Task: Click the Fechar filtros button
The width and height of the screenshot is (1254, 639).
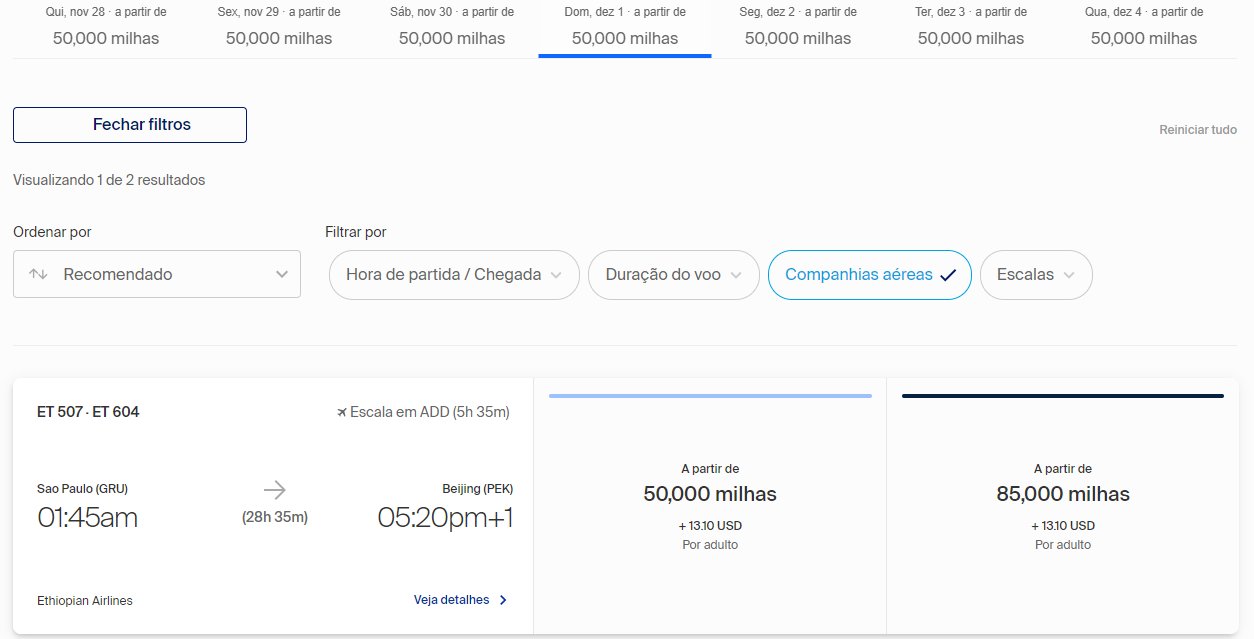Action: pos(130,125)
